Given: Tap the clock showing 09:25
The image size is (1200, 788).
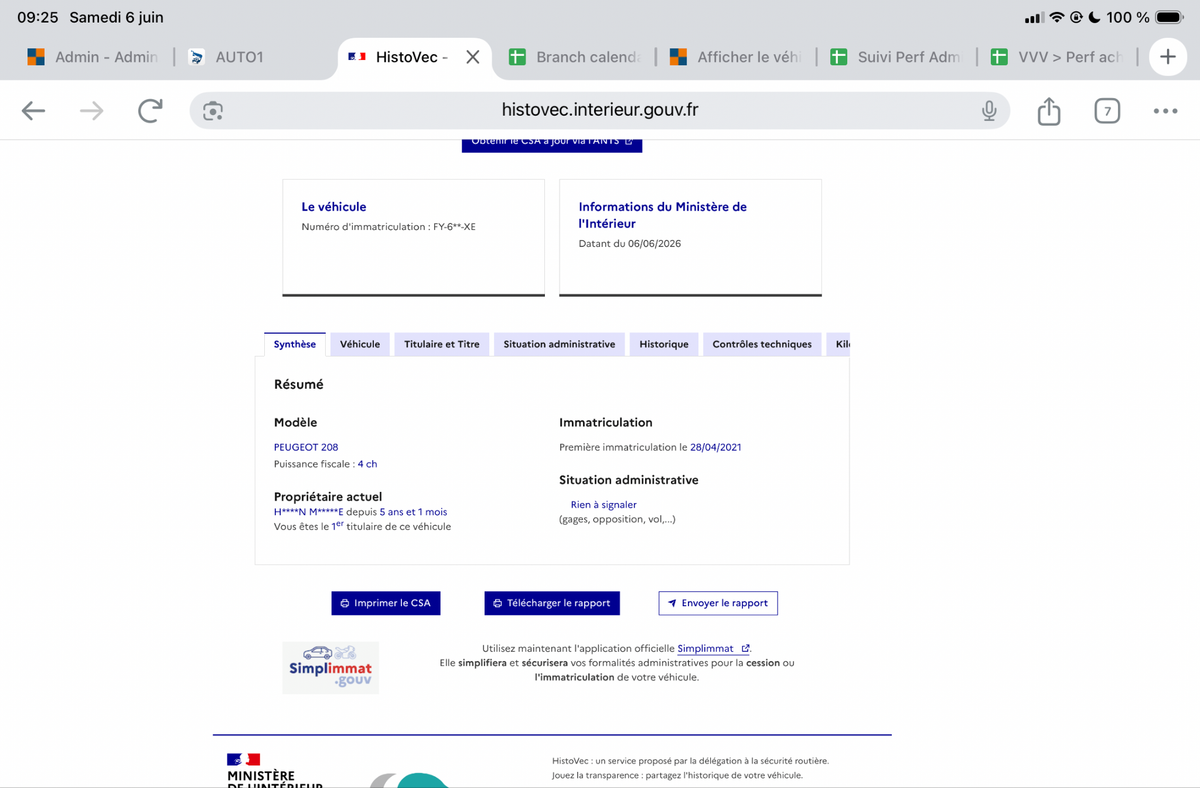Looking at the screenshot, I should pos(38,18).
